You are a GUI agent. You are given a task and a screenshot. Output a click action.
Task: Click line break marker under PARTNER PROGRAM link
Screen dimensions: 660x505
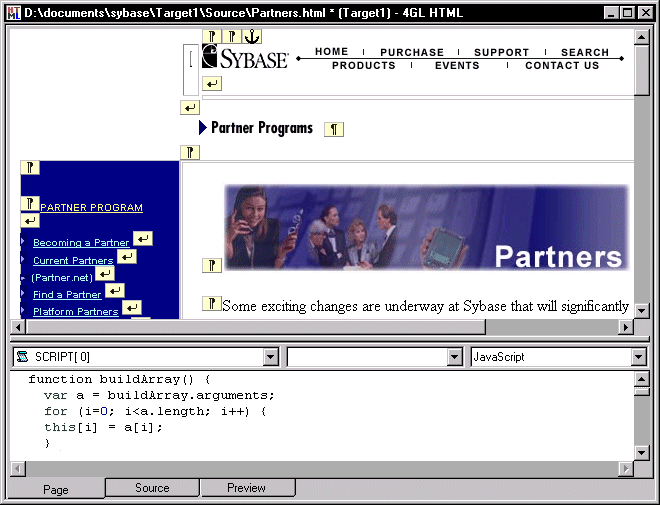point(30,221)
